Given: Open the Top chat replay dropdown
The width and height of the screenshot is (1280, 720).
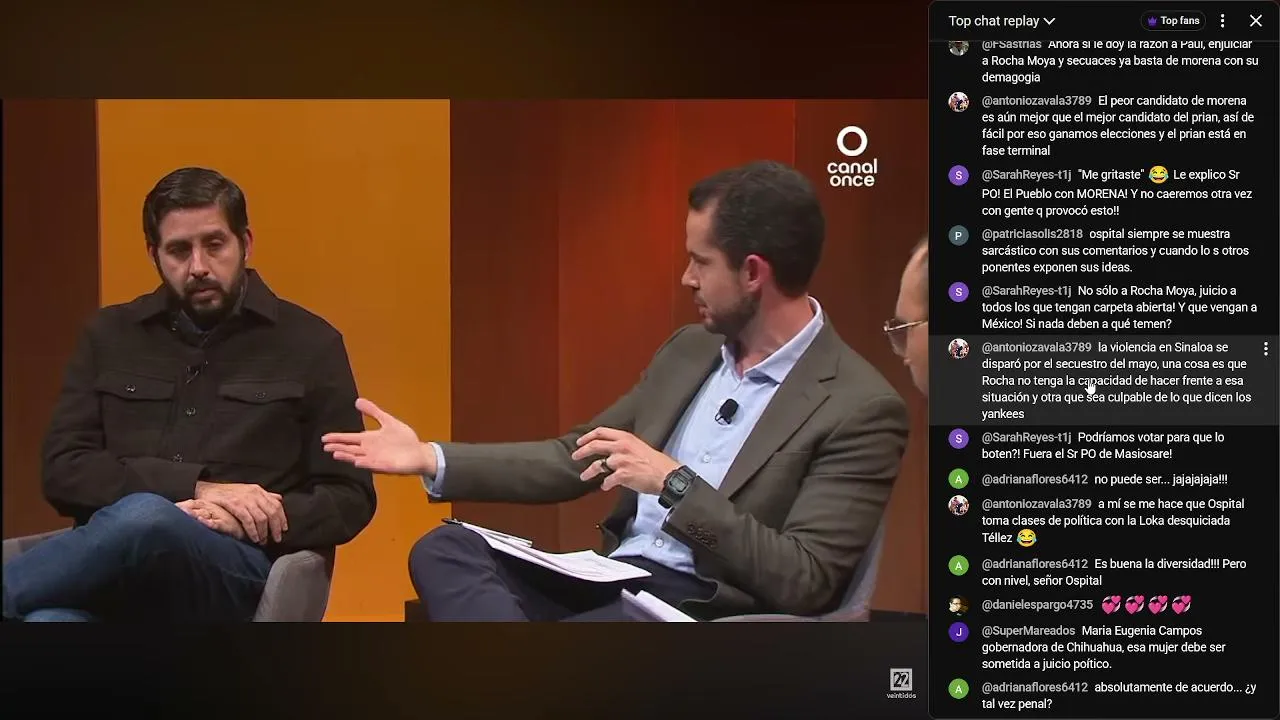Looking at the screenshot, I should (x=1001, y=21).
